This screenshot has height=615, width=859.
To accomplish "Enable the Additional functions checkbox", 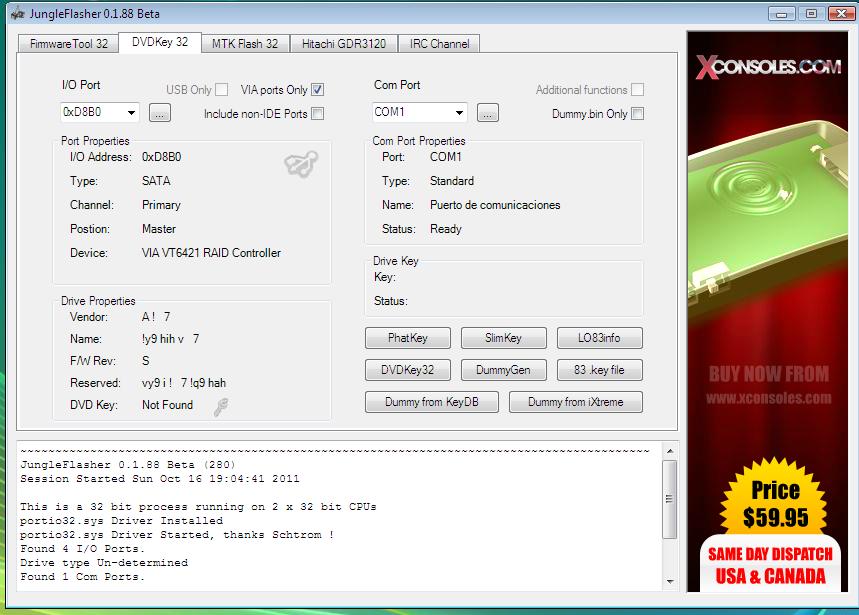I will pos(637,89).
